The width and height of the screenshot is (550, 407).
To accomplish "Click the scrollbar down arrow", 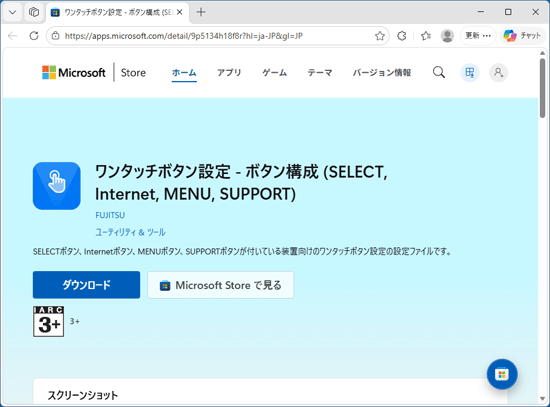I will click(542, 399).
